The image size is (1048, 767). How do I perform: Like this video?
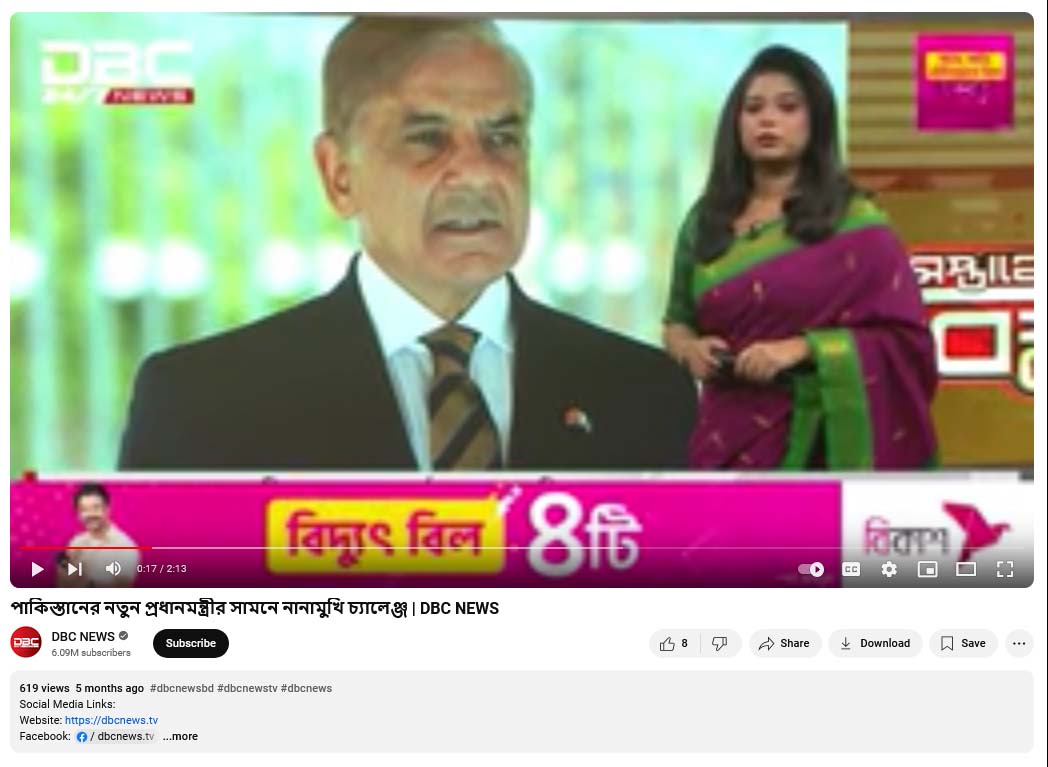click(674, 643)
